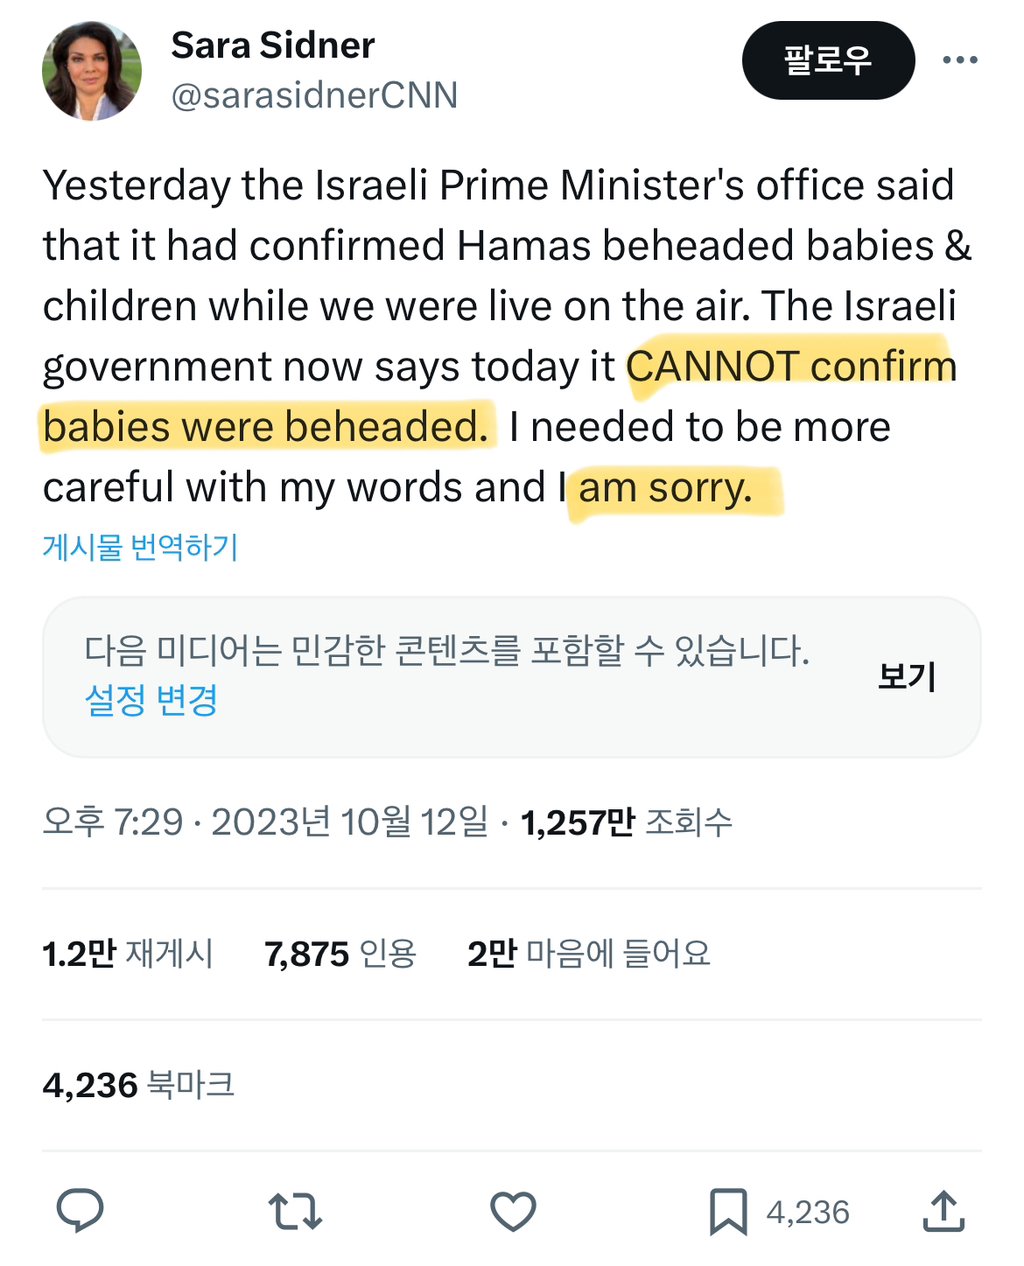The height and width of the screenshot is (1266, 1024).
Task: Tap the Sara Sidner display name
Action: (x=273, y=45)
